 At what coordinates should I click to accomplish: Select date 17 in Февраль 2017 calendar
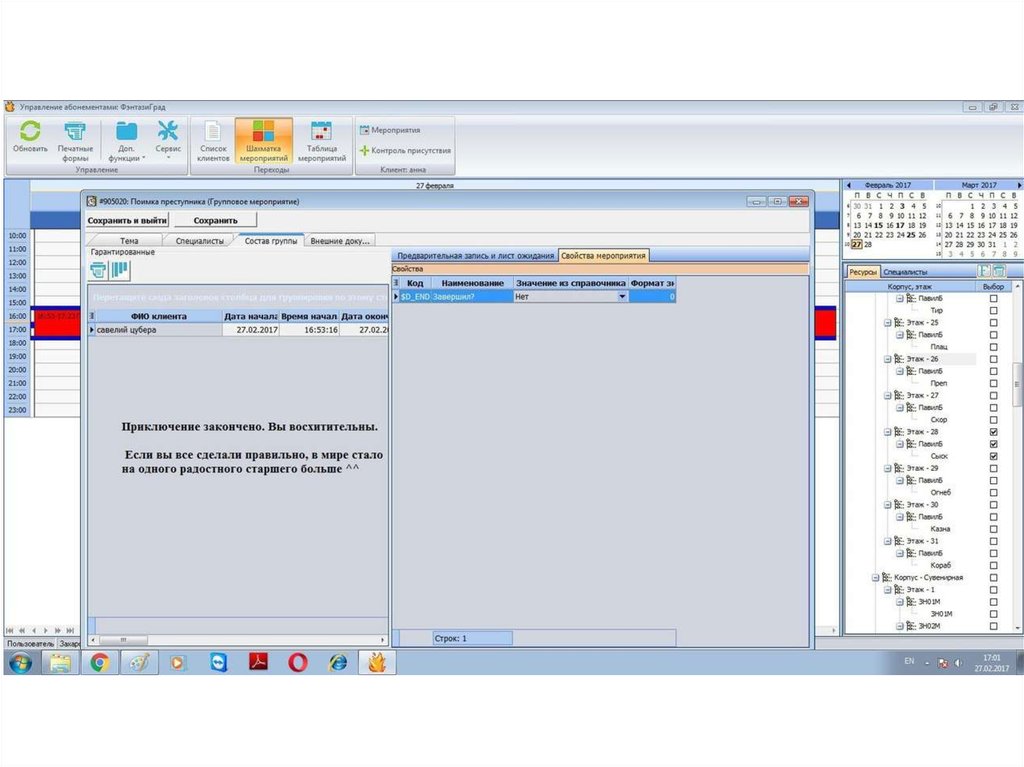pyautogui.click(x=900, y=225)
